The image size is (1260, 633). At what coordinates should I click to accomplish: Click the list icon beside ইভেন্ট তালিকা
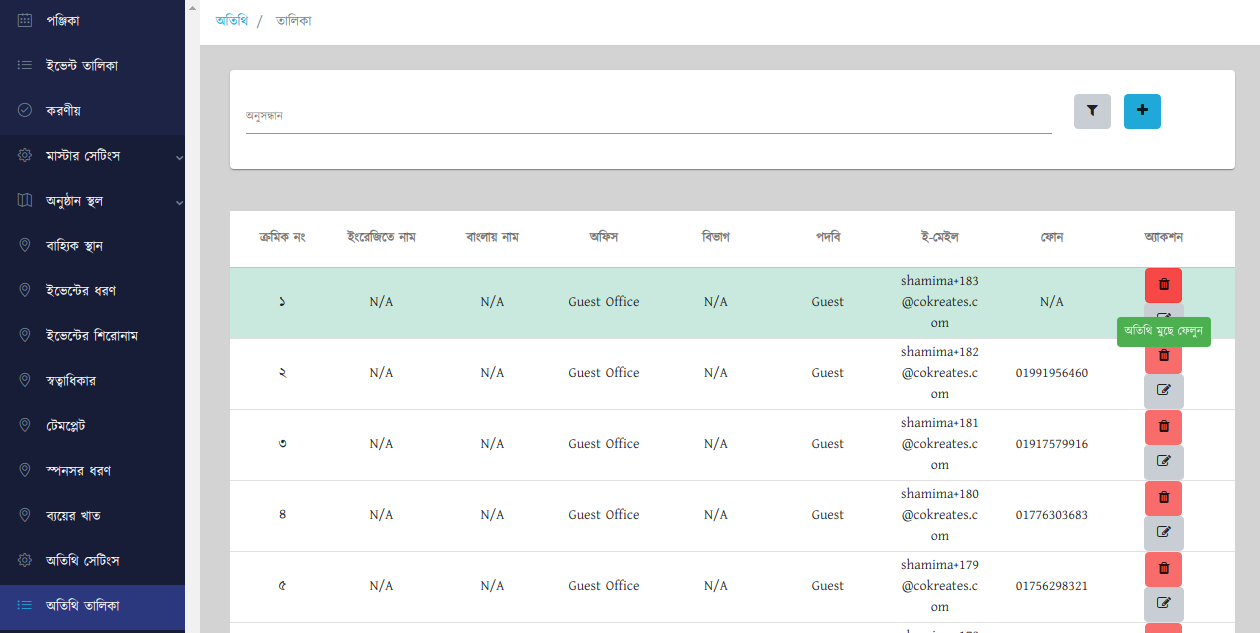click(x=25, y=65)
